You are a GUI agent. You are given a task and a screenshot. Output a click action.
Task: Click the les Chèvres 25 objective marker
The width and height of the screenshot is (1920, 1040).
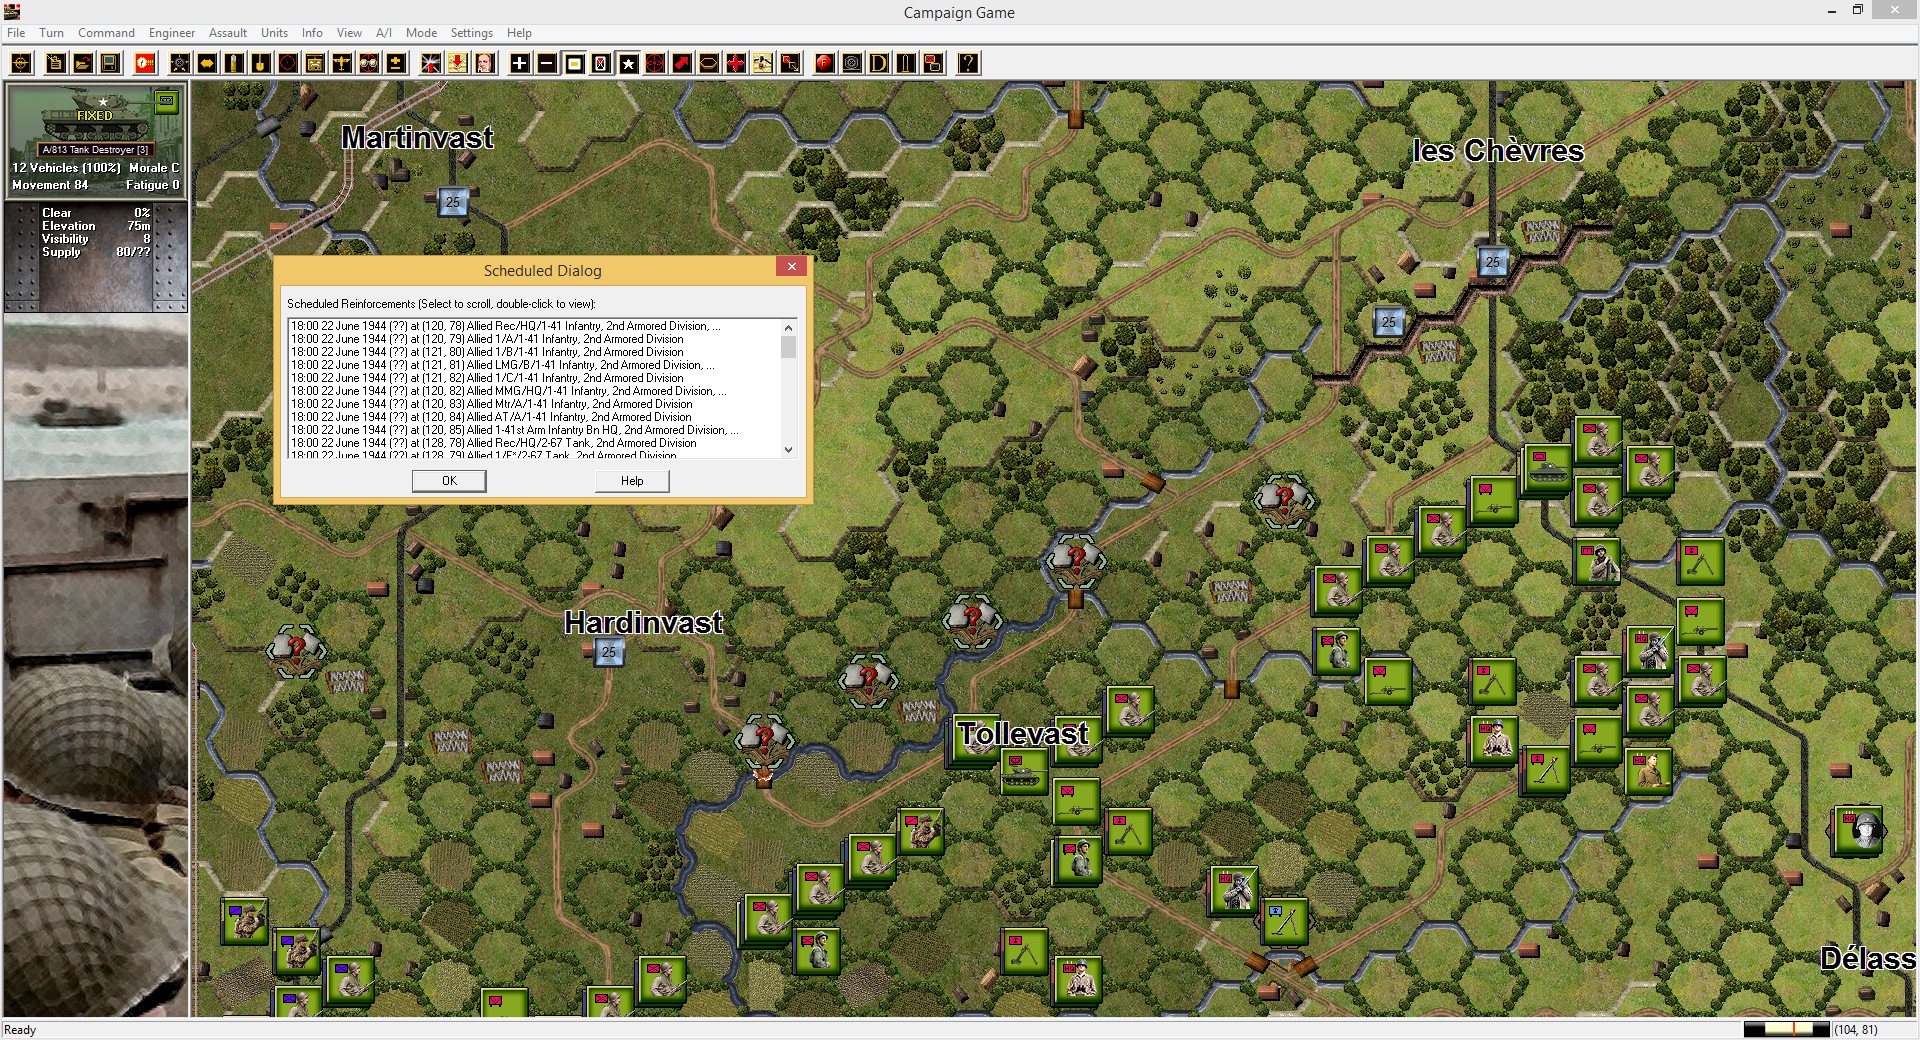tap(1492, 262)
